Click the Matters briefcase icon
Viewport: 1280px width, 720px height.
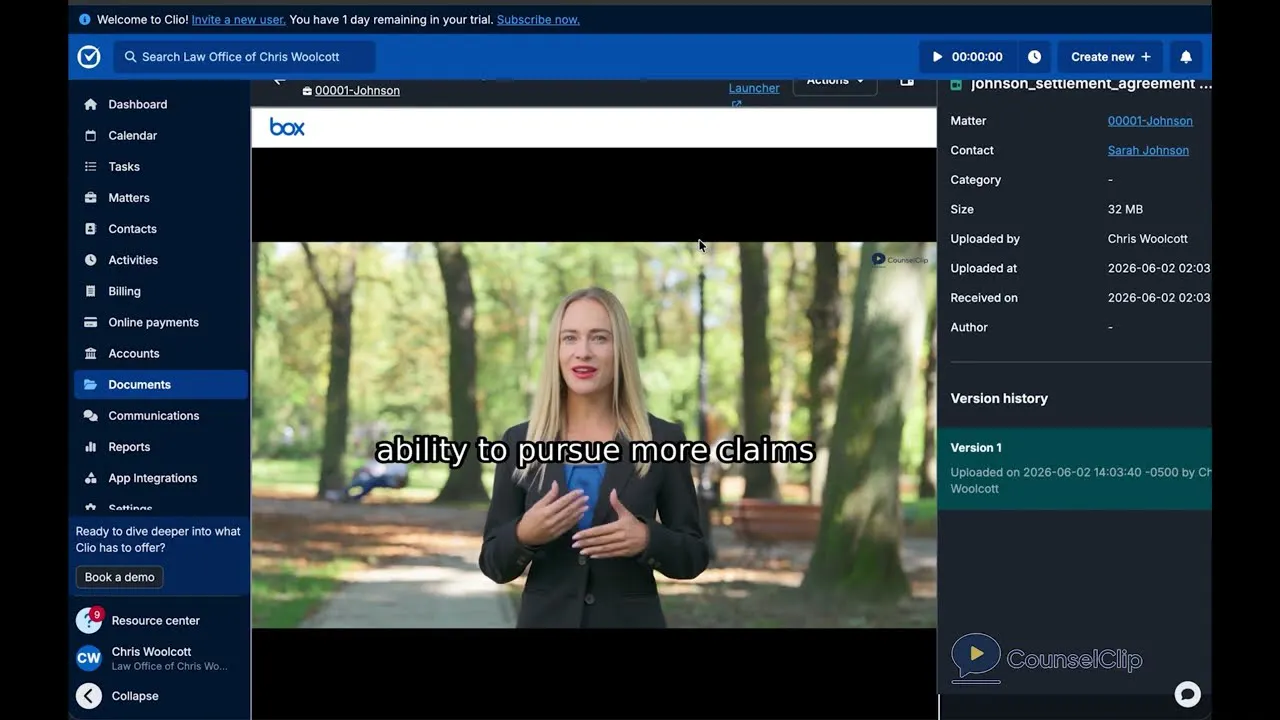91,198
